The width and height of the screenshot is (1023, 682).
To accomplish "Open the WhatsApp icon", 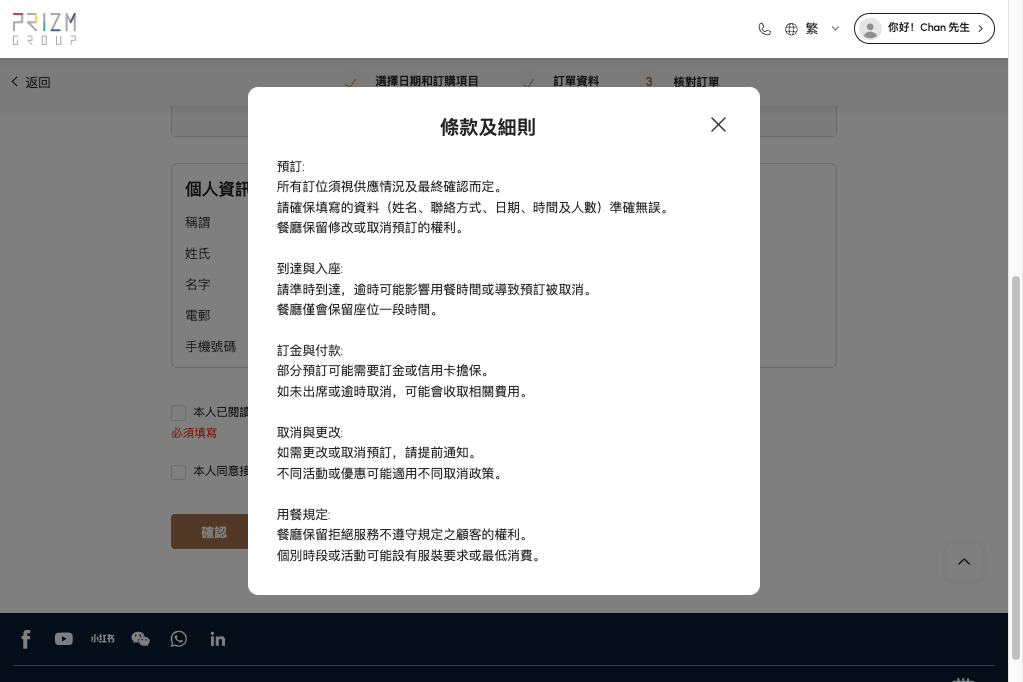I will 179,639.
